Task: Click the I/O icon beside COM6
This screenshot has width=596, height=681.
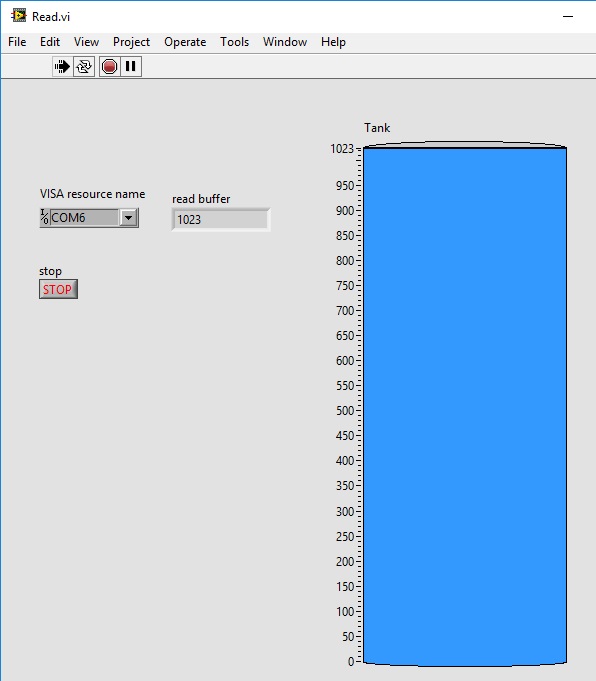Action: tap(45, 217)
